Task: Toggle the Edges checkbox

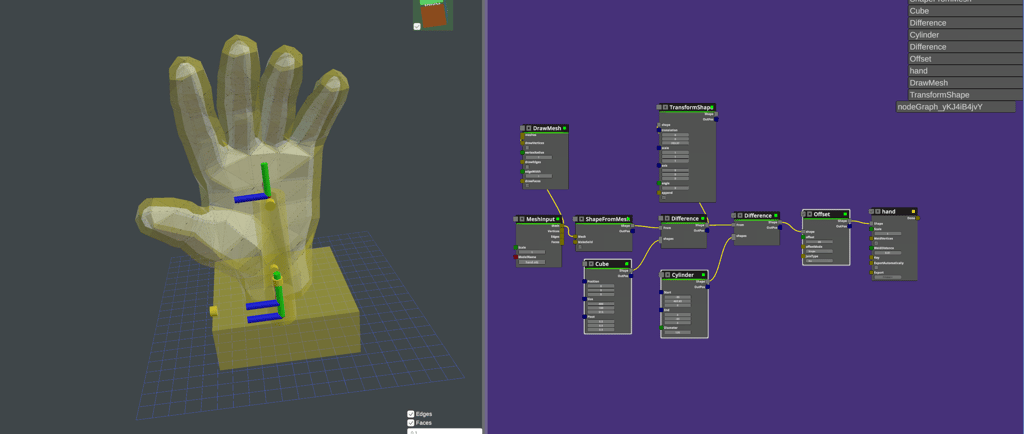Action: (x=411, y=414)
